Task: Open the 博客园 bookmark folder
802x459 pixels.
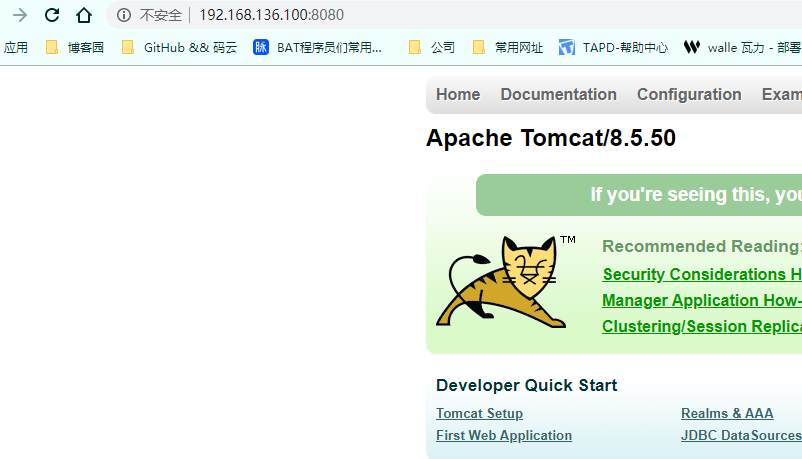Action: click(x=75, y=48)
